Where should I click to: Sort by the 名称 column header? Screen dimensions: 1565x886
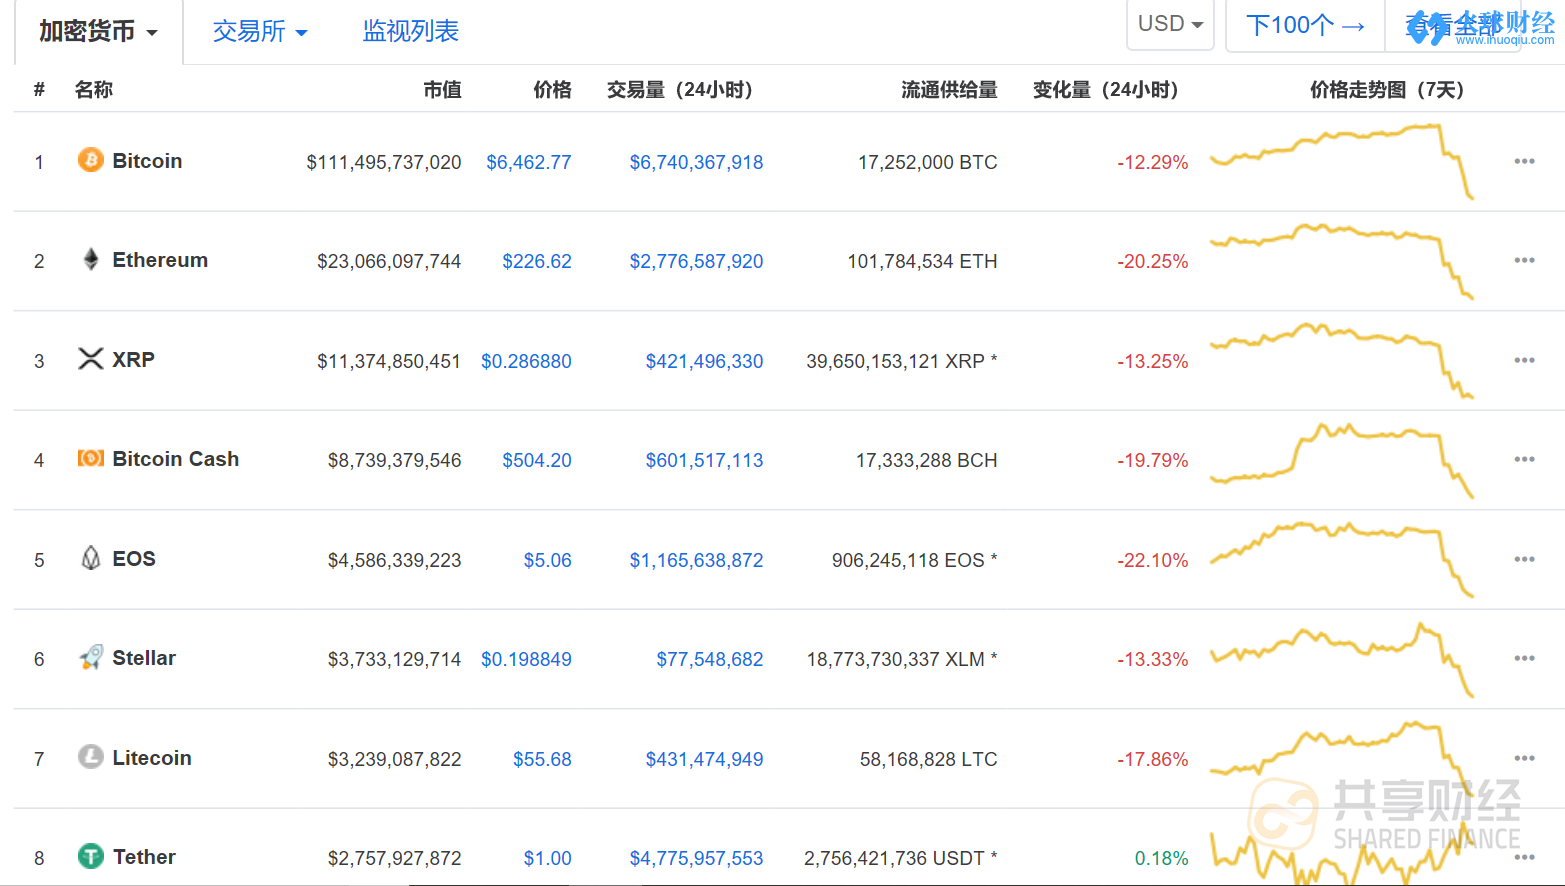94,90
